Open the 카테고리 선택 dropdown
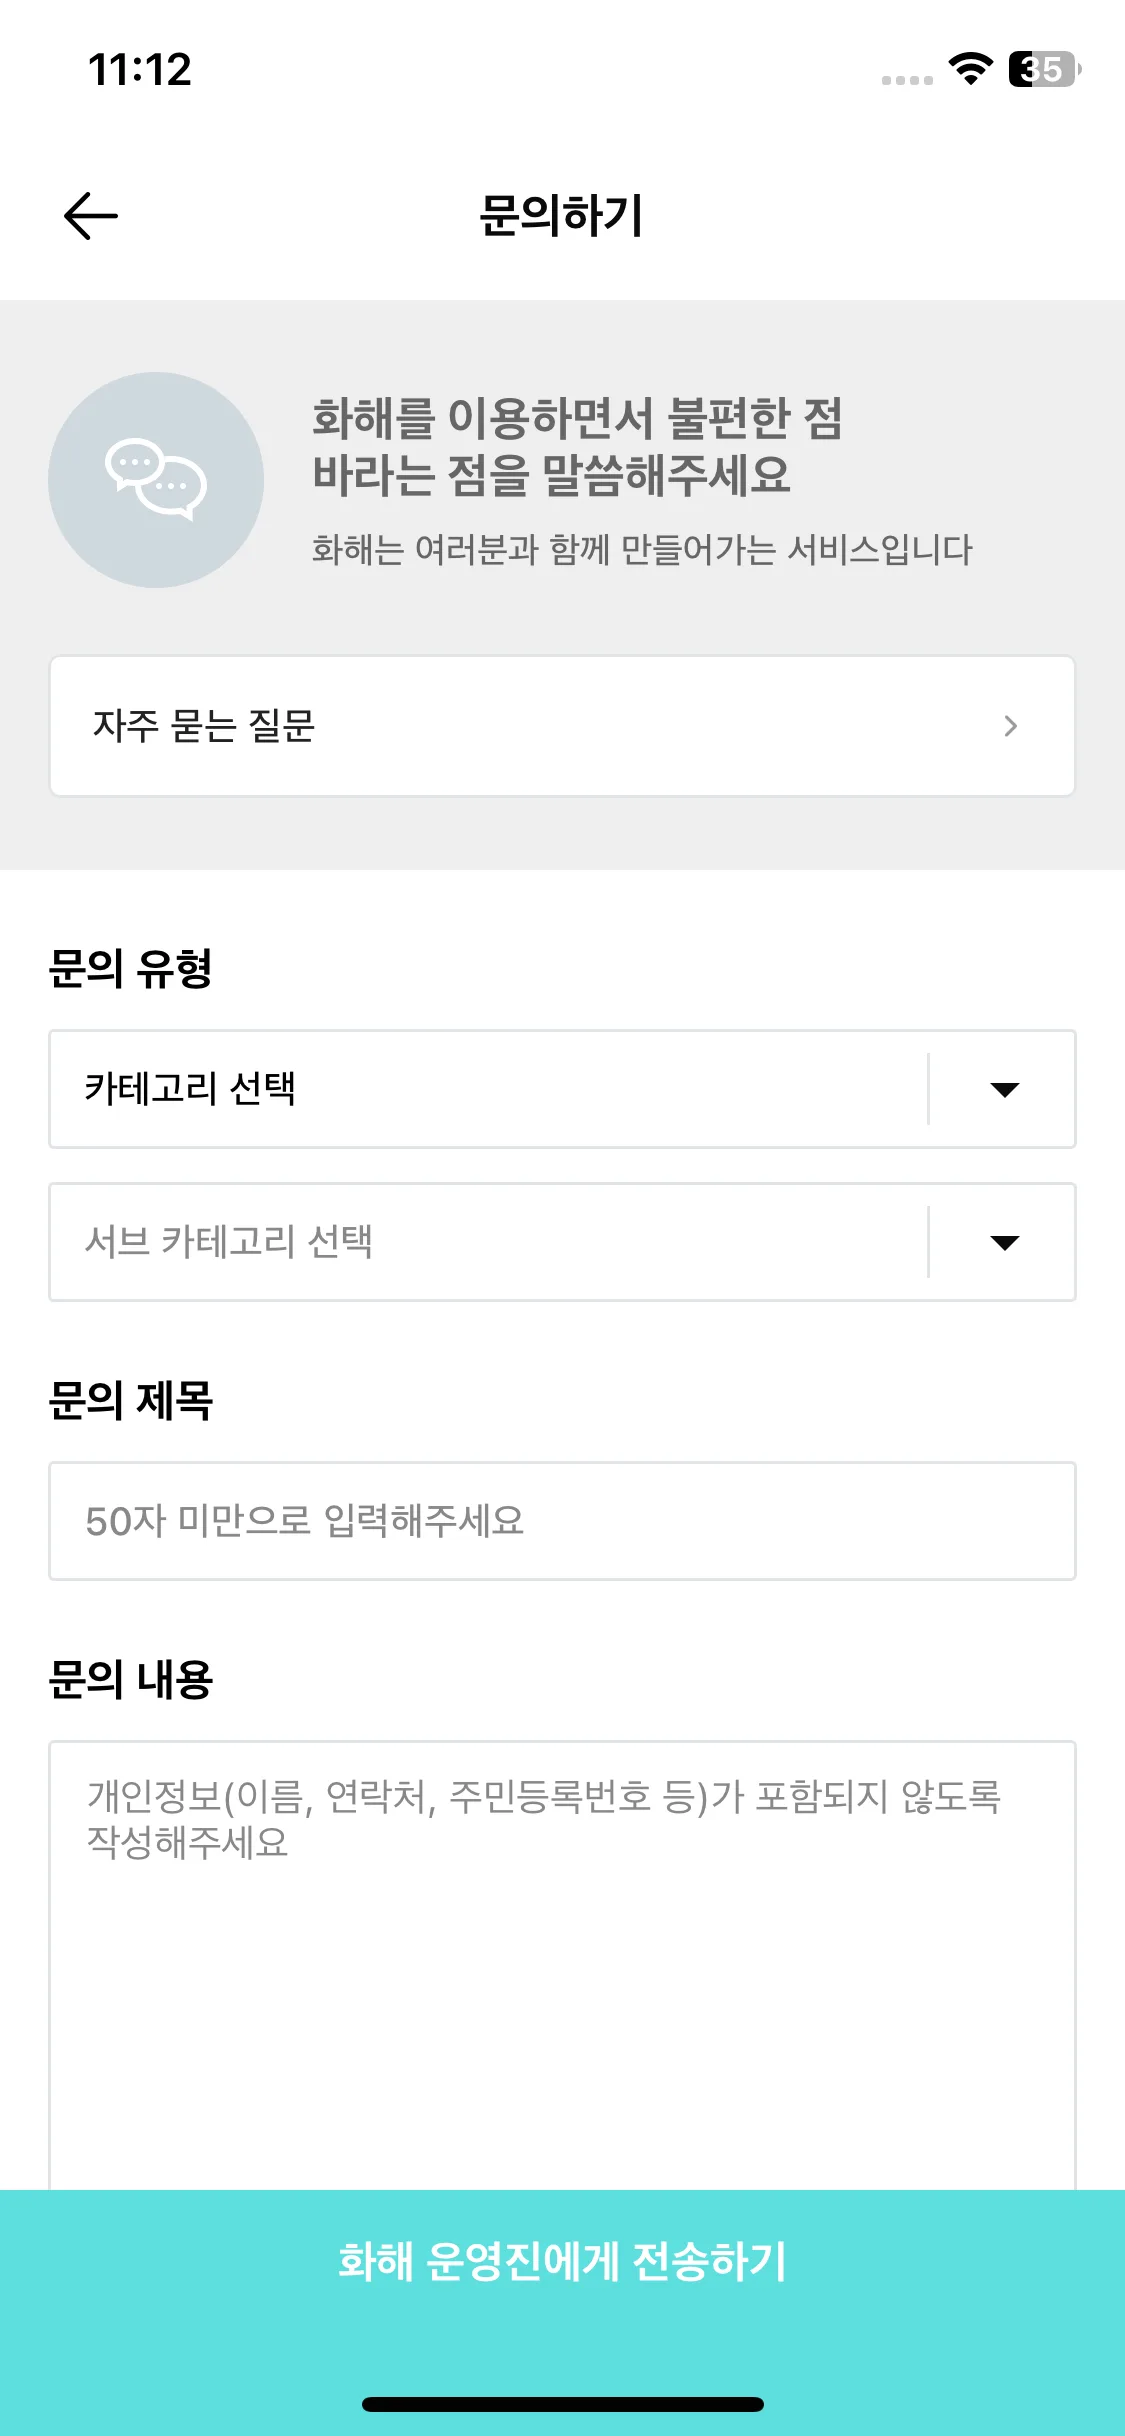Screen dimensions: 1125x2436 562,1089
